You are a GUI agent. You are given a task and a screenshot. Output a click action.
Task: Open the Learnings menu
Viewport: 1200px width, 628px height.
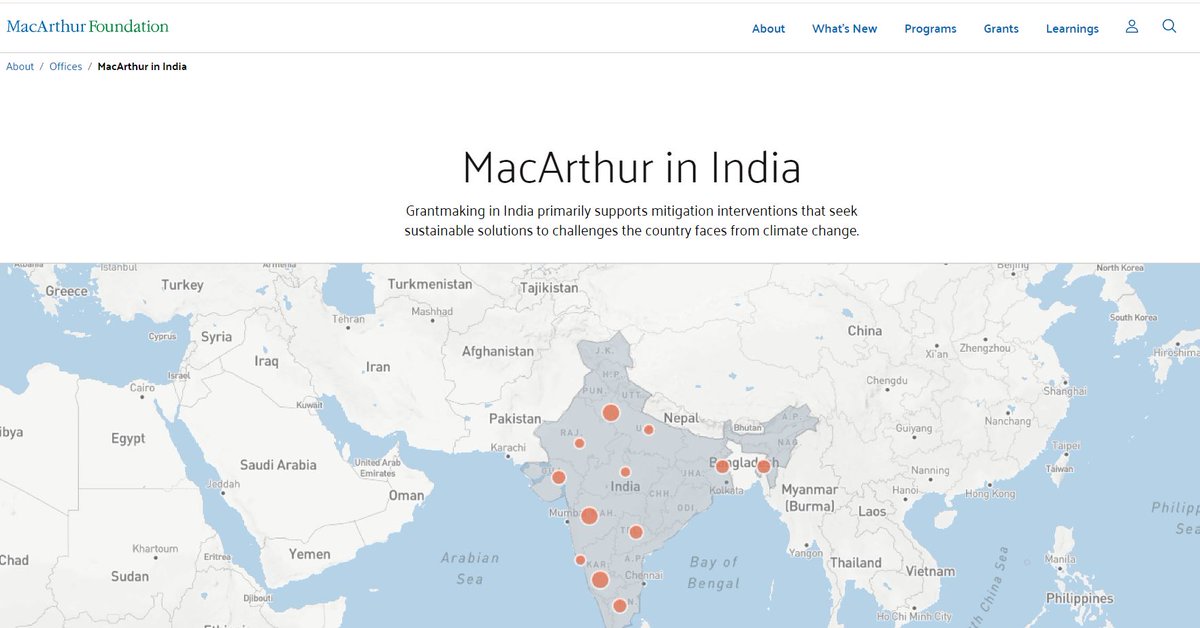pyautogui.click(x=1072, y=28)
